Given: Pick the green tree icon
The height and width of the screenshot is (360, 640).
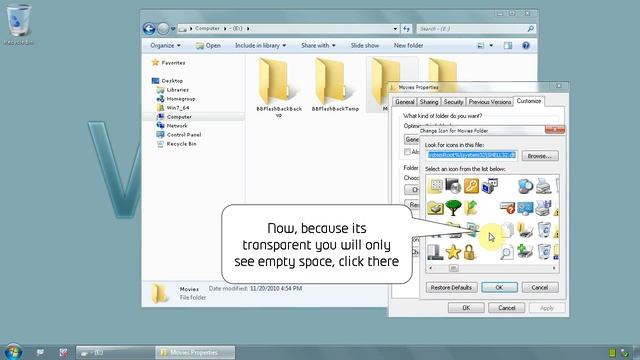Looking at the screenshot, I should click(x=453, y=208).
